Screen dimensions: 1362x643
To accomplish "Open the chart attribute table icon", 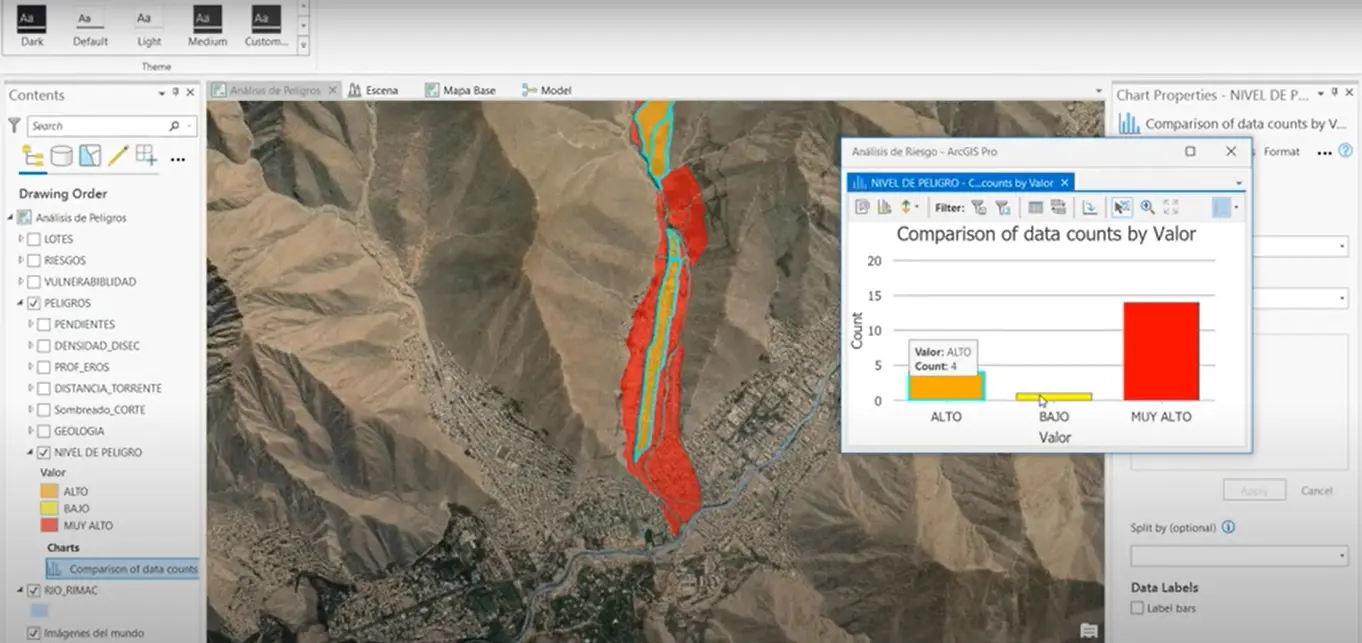I will pyautogui.click(x=1035, y=207).
